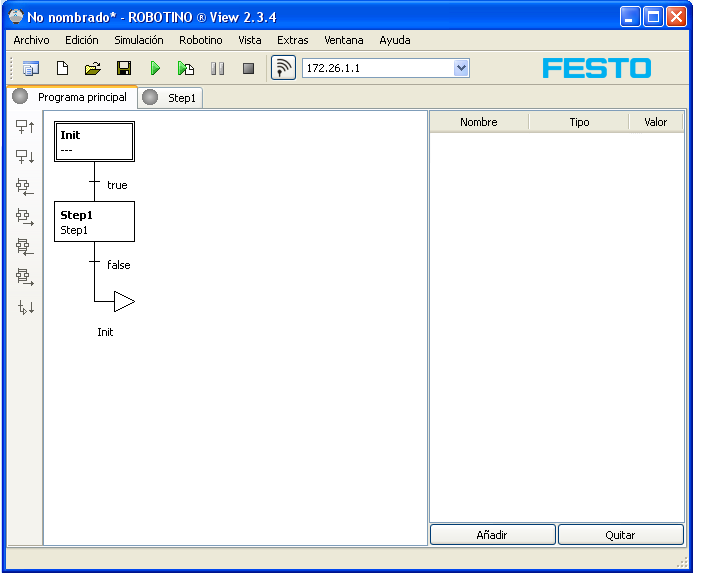Viewport: 710px width, 574px height.
Task: Click the insert alternative branch left icon
Action: [x=25, y=187]
